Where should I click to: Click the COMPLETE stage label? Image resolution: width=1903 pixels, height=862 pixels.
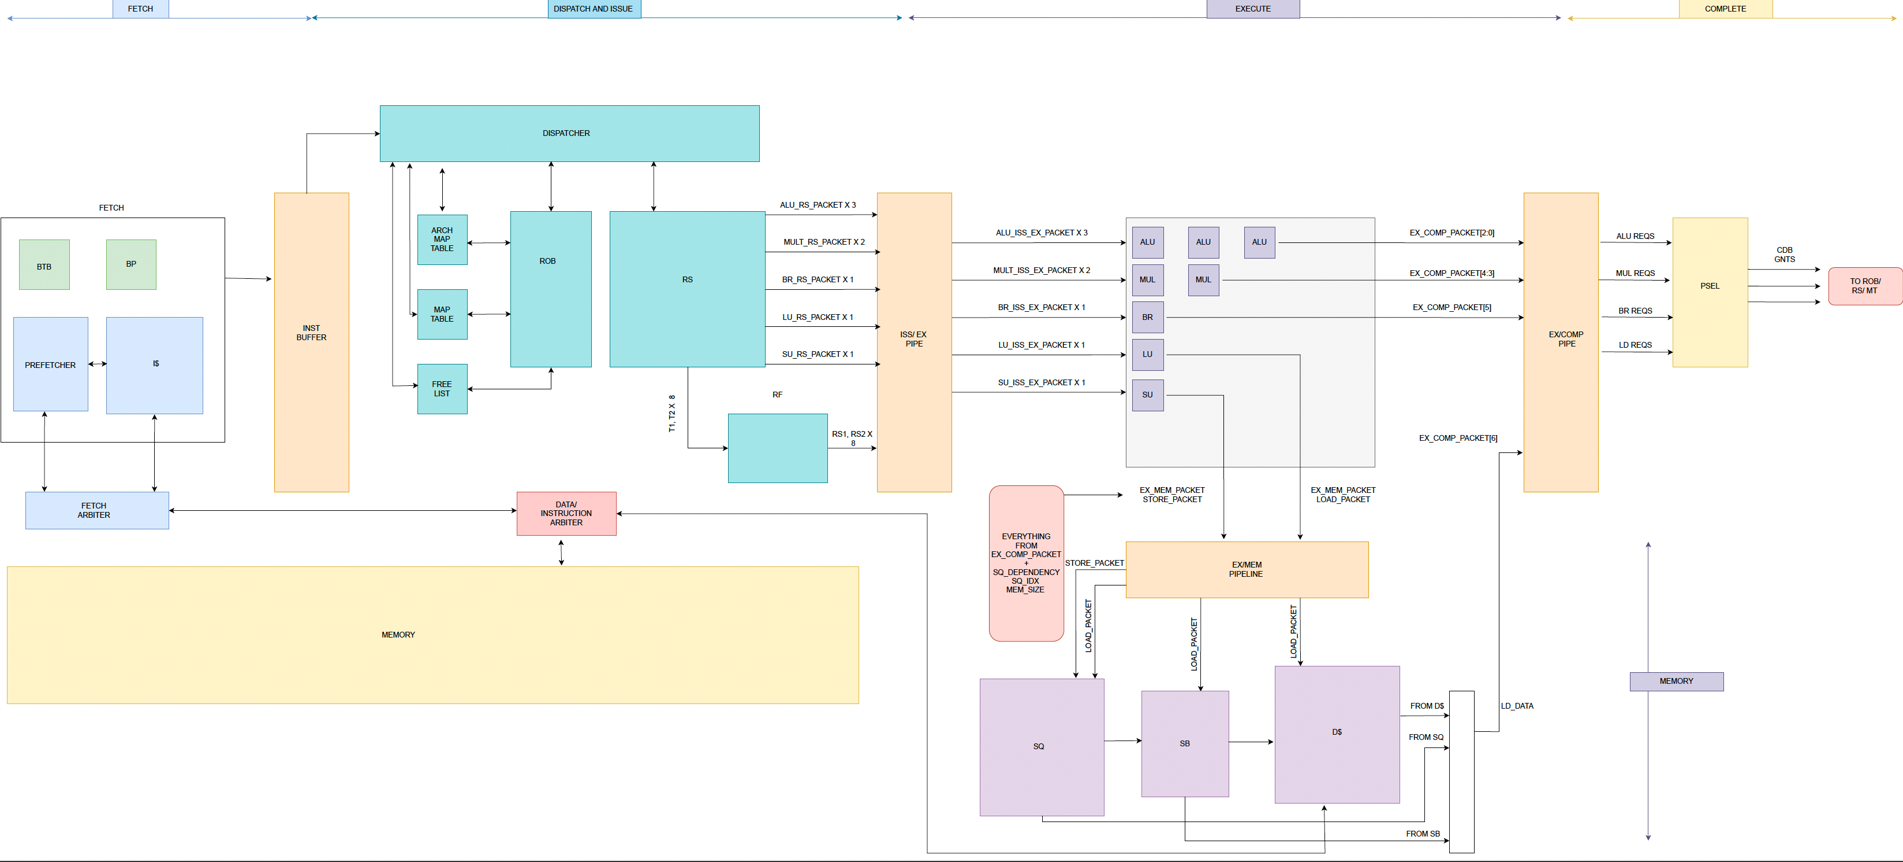(x=1724, y=9)
